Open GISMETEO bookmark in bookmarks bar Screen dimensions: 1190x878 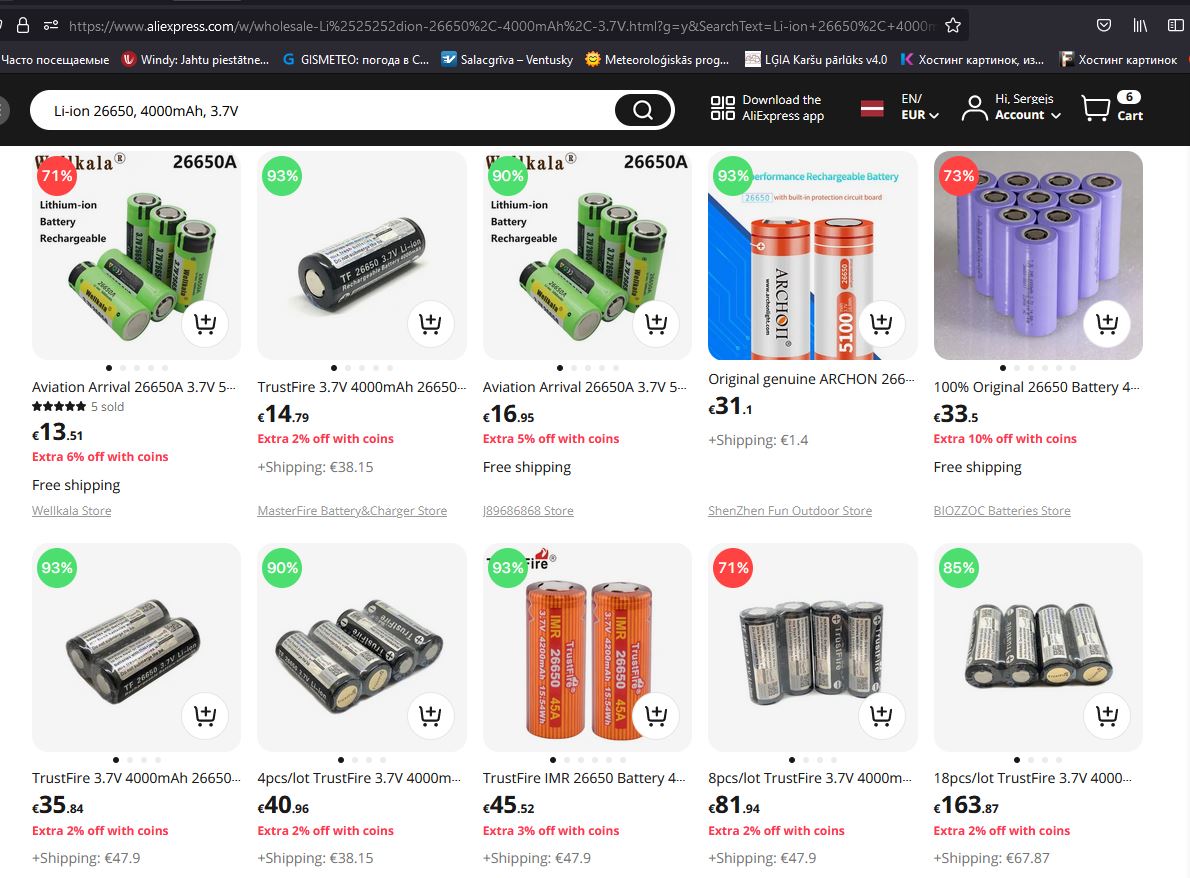coord(356,59)
